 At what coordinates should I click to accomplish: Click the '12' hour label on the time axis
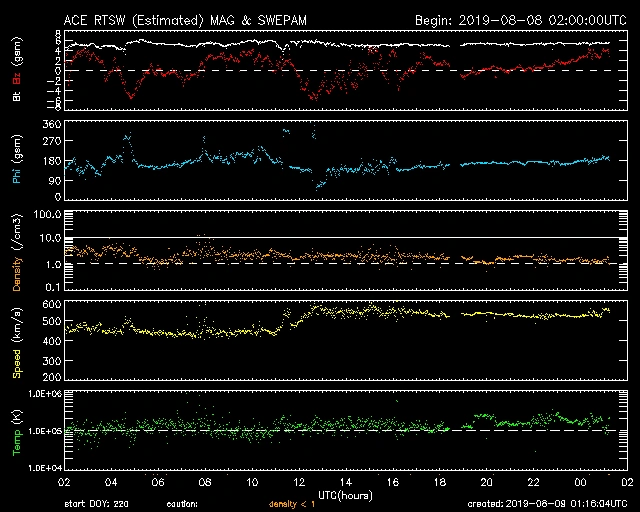[x=299, y=483]
